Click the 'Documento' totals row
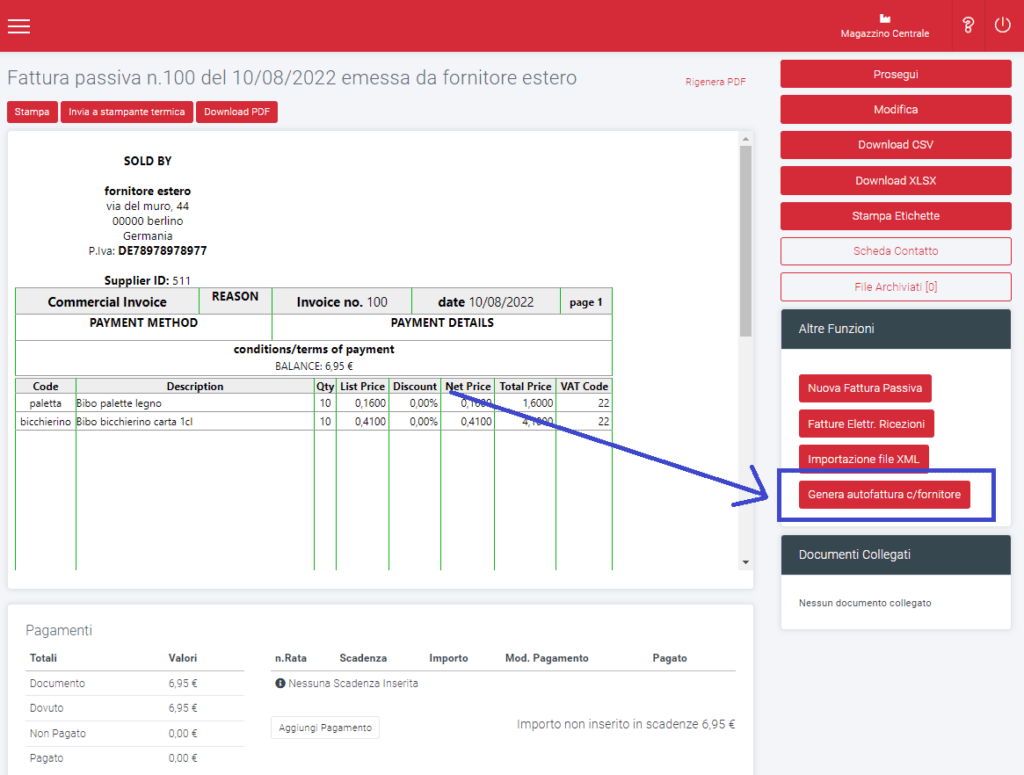The width and height of the screenshot is (1024, 775). coord(135,683)
